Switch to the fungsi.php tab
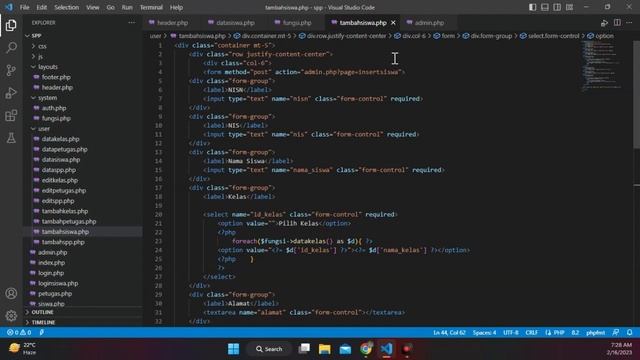The width and height of the screenshot is (640, 360). [297, 23]
